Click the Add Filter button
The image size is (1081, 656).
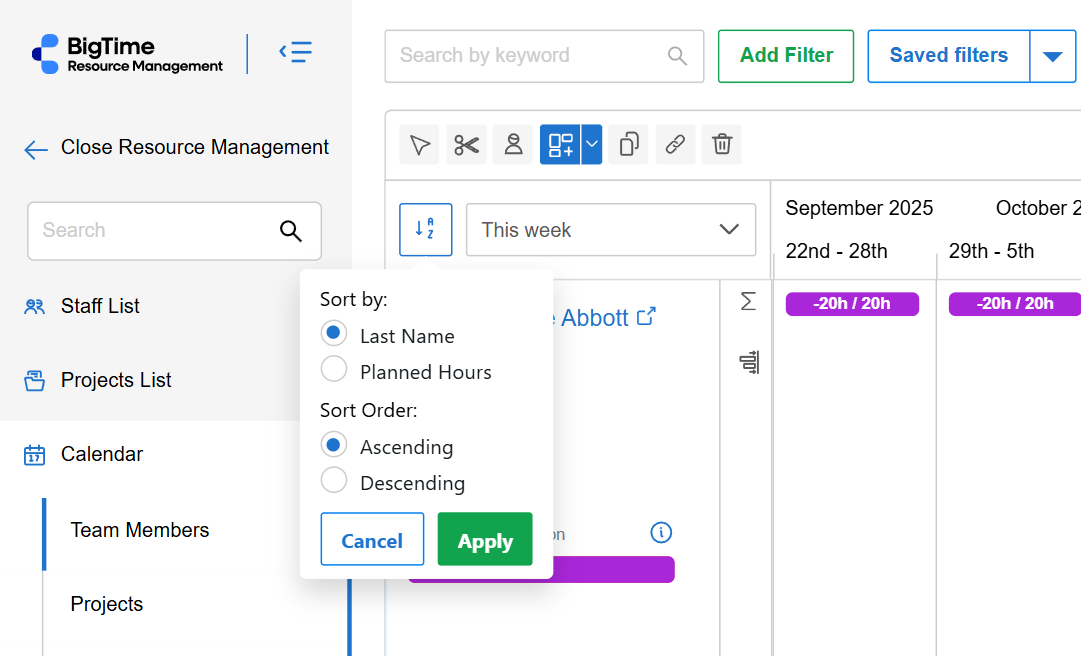(x=786, y=56)
